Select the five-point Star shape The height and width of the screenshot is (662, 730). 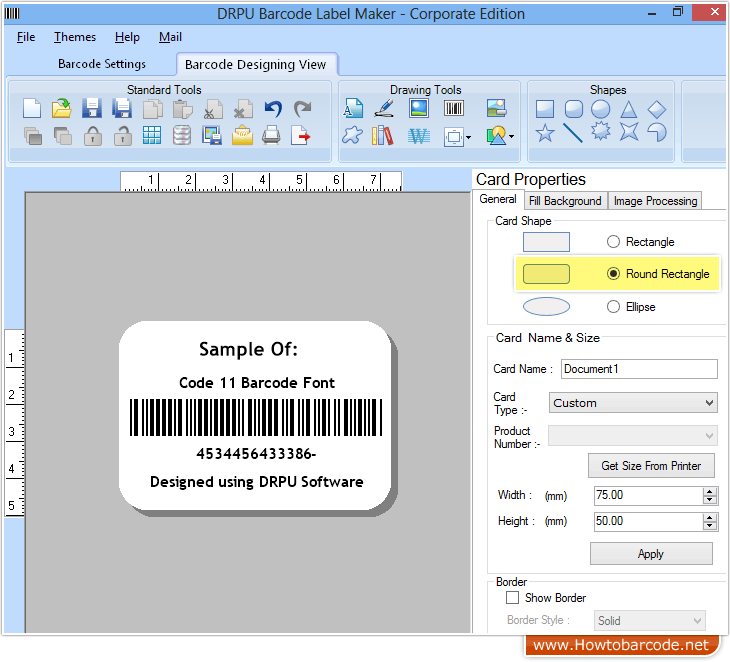tap(545, 134)
